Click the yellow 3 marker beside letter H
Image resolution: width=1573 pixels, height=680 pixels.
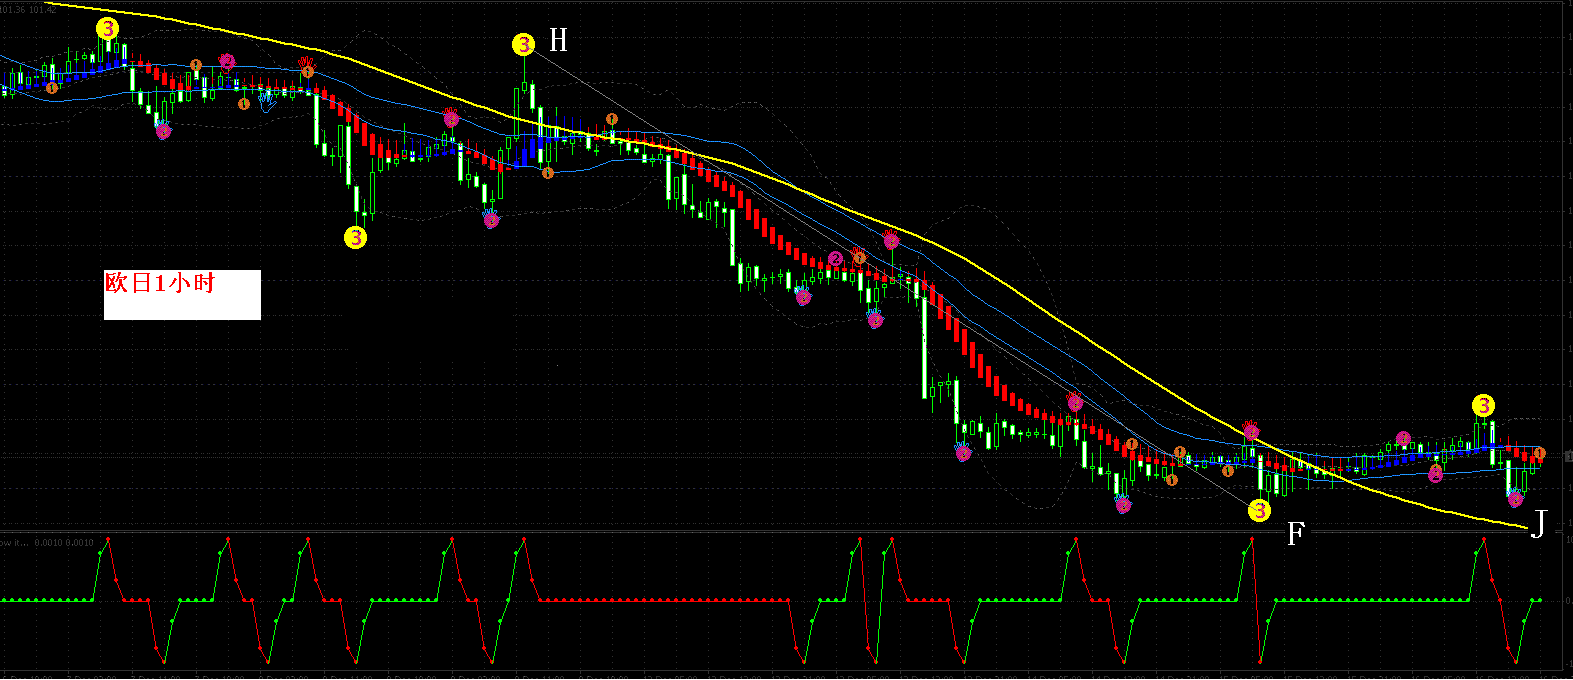(x=524, y=44)
